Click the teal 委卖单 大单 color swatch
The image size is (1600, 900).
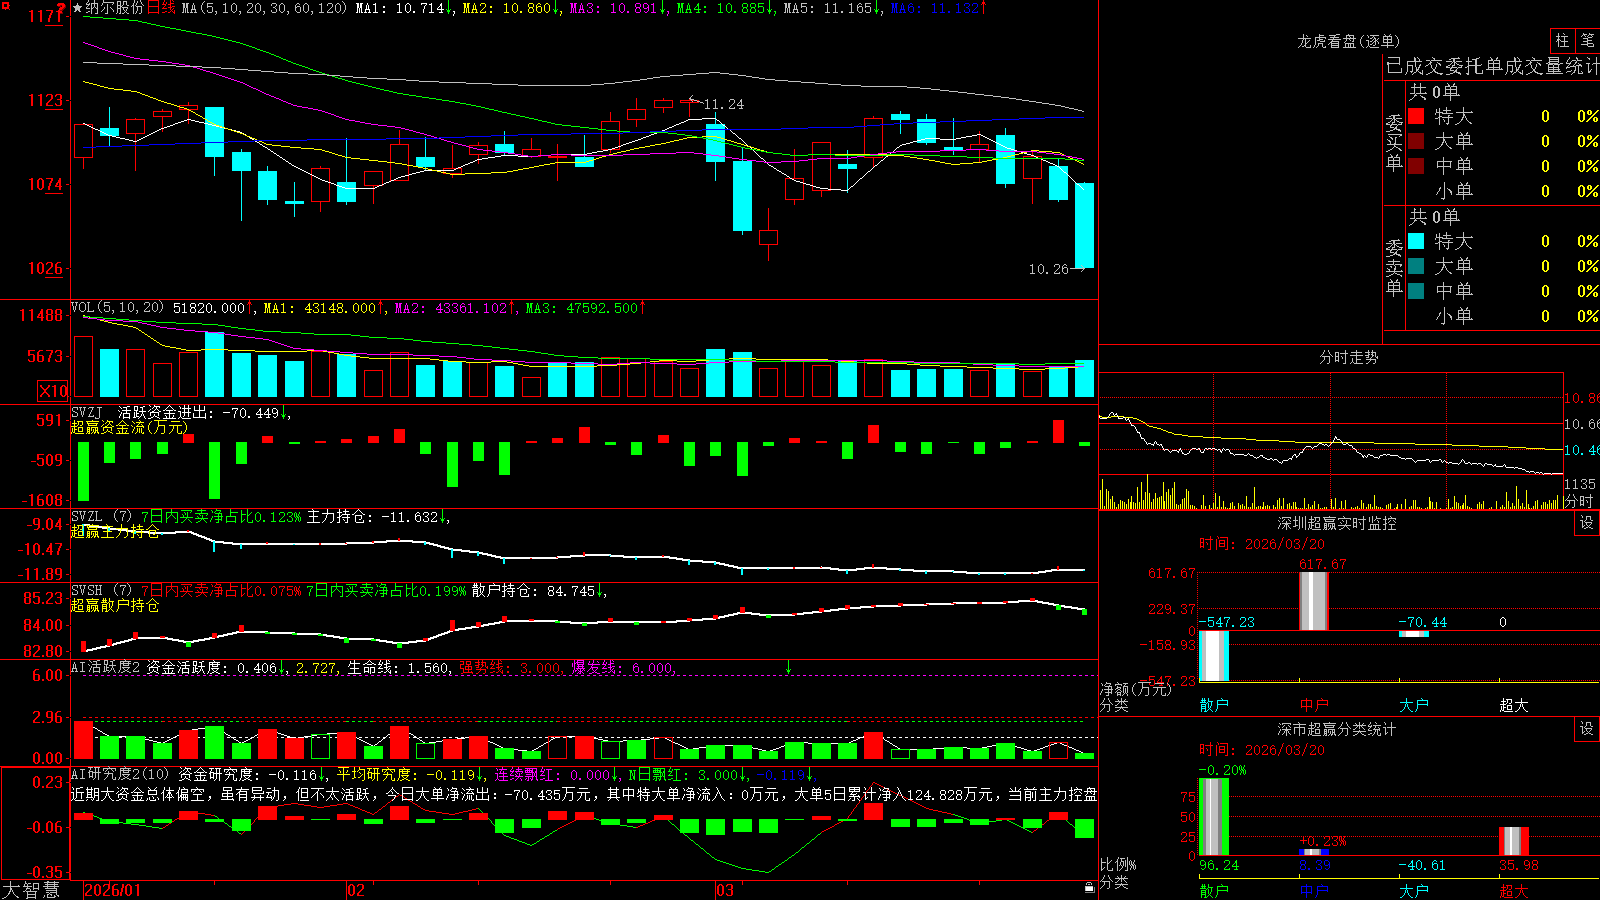(1416, 266)
